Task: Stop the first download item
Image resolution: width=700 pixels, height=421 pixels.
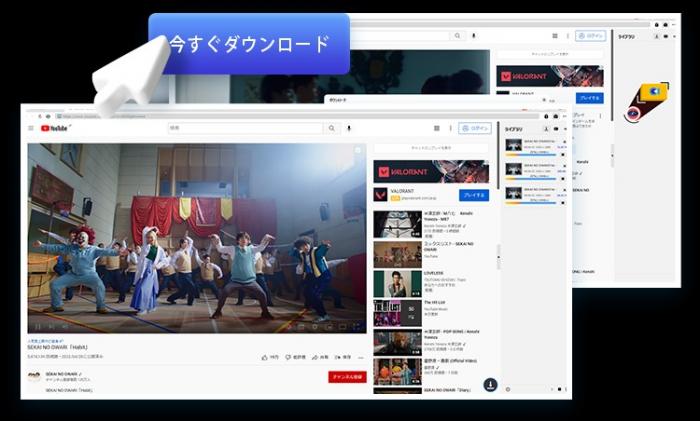Action: pos(562,154)
